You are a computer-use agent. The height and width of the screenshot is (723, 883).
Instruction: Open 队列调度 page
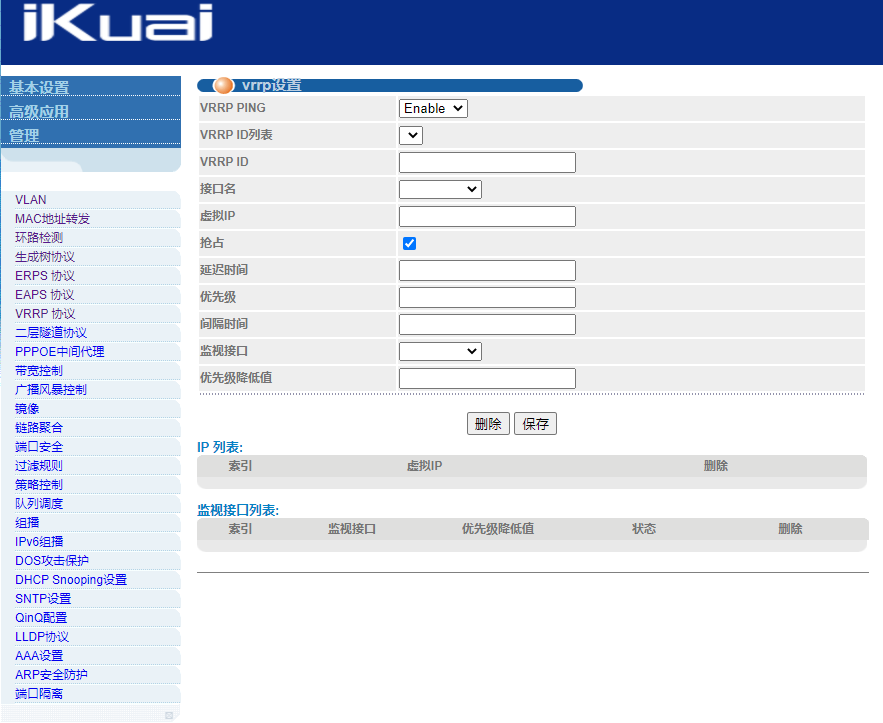tap(39, 504)
